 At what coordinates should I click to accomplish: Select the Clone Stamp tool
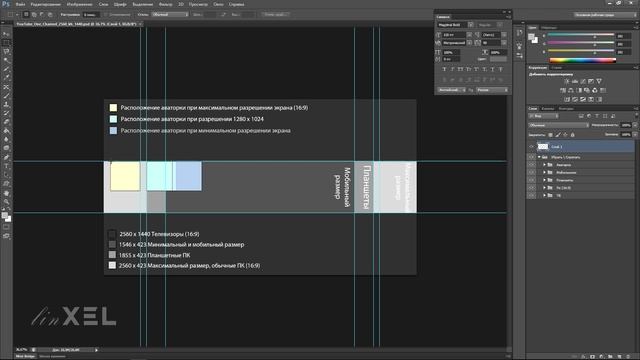click(x=6, y=104)
